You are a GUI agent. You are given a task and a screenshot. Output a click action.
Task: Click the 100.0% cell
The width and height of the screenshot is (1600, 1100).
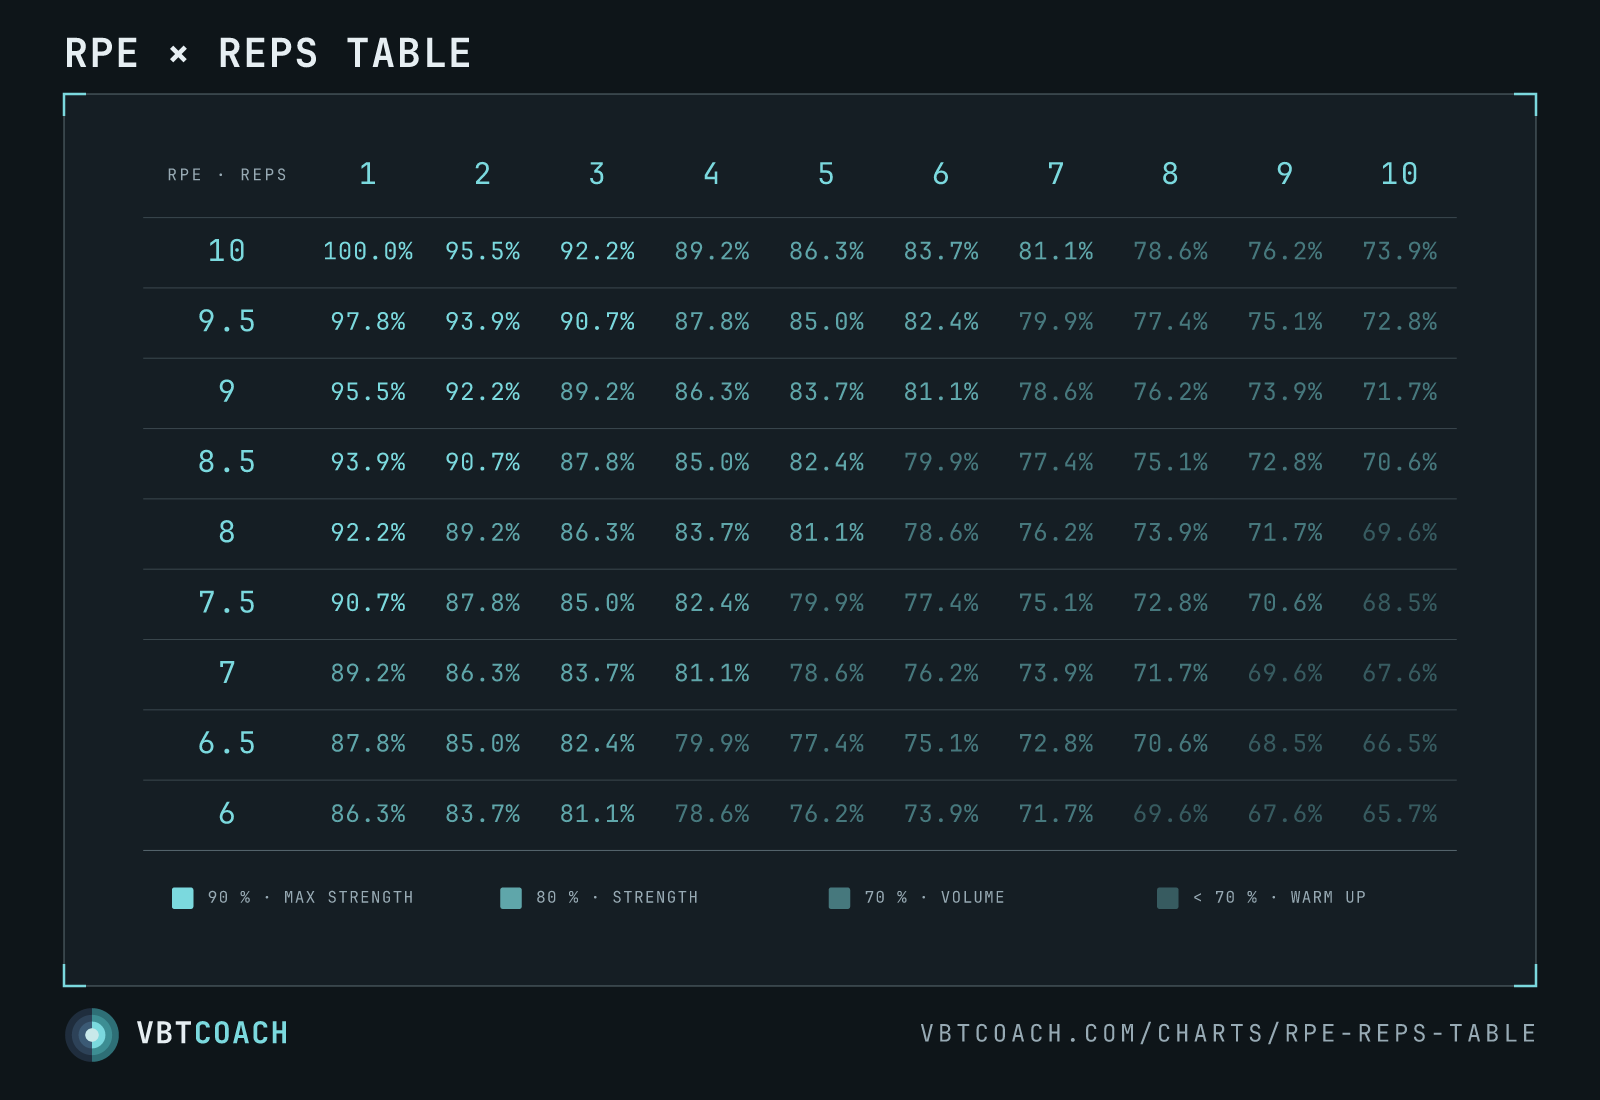pyautogui.click(x=368, y=251)
